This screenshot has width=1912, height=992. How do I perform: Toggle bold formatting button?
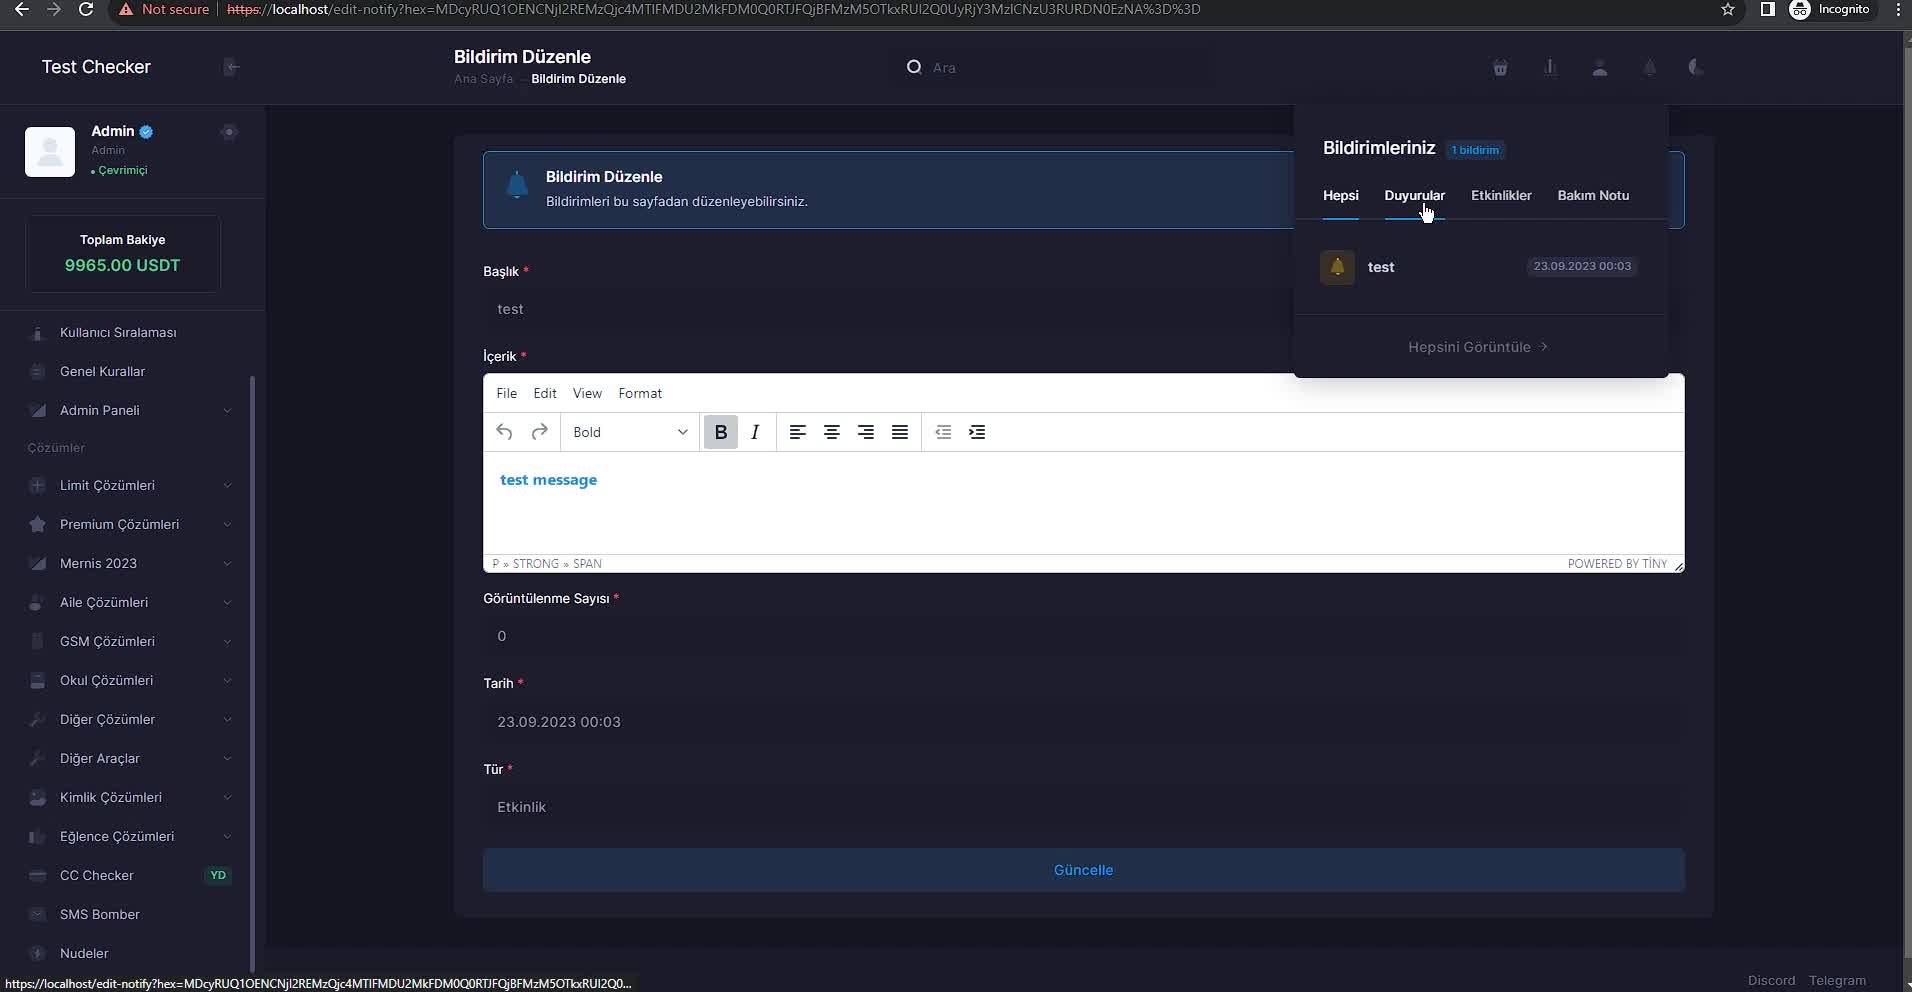coord(720,432)
